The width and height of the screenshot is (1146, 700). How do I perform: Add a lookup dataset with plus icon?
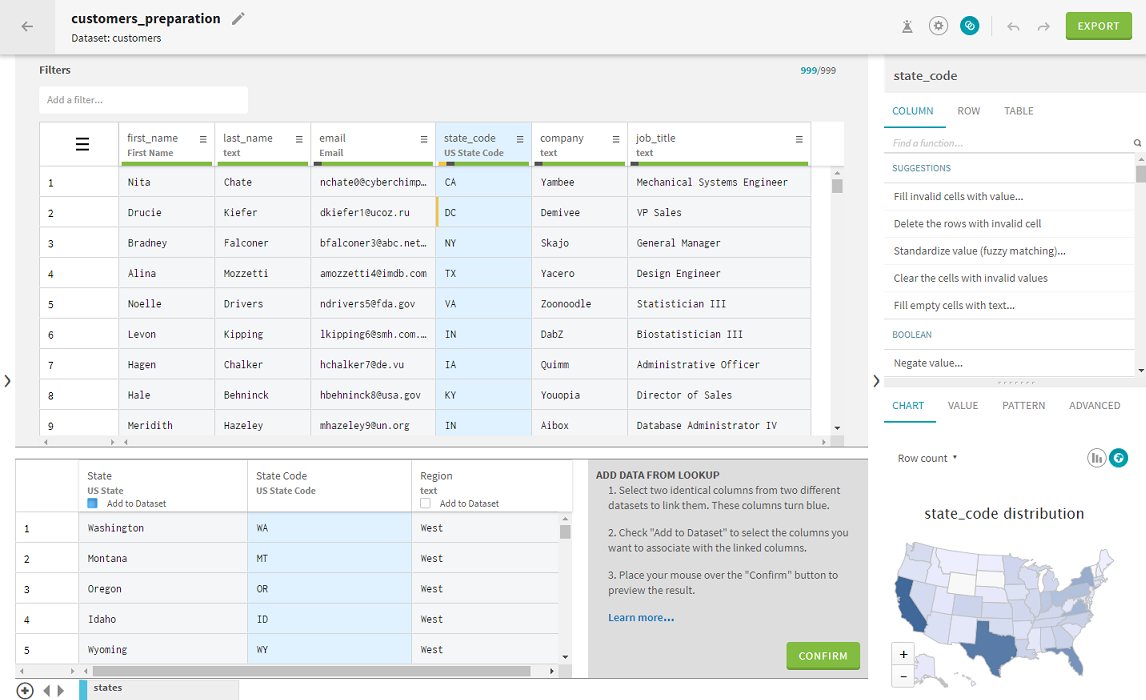click(x=25, y=690)
